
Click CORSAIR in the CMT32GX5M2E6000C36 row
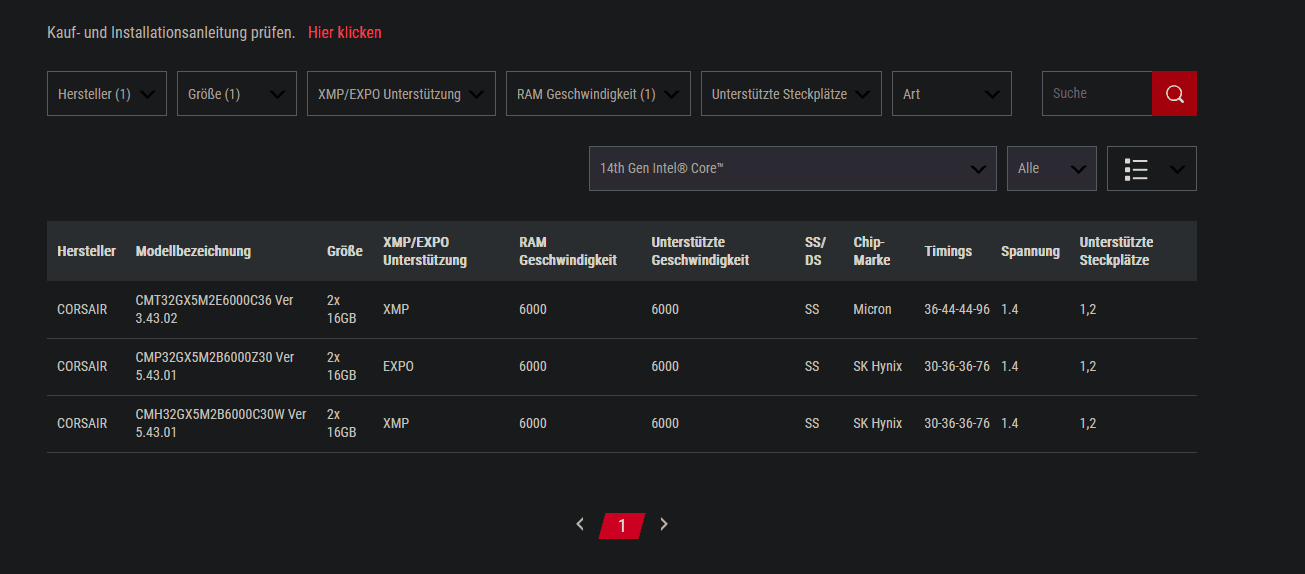pyautogui.click(x=82, y=310)
